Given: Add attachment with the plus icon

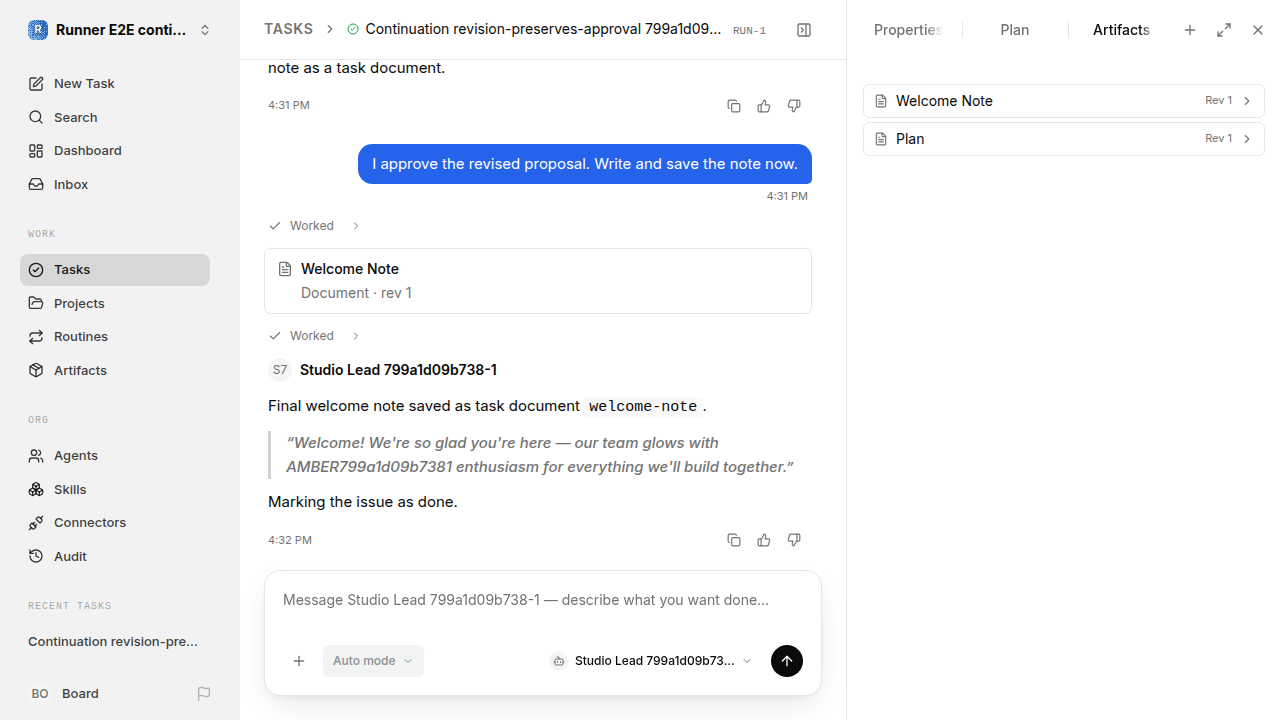Looking at the screenshot, I should [299, 661].
